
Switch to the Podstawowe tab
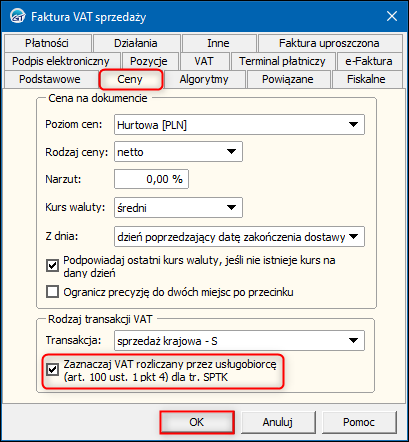tap(50, 79)
